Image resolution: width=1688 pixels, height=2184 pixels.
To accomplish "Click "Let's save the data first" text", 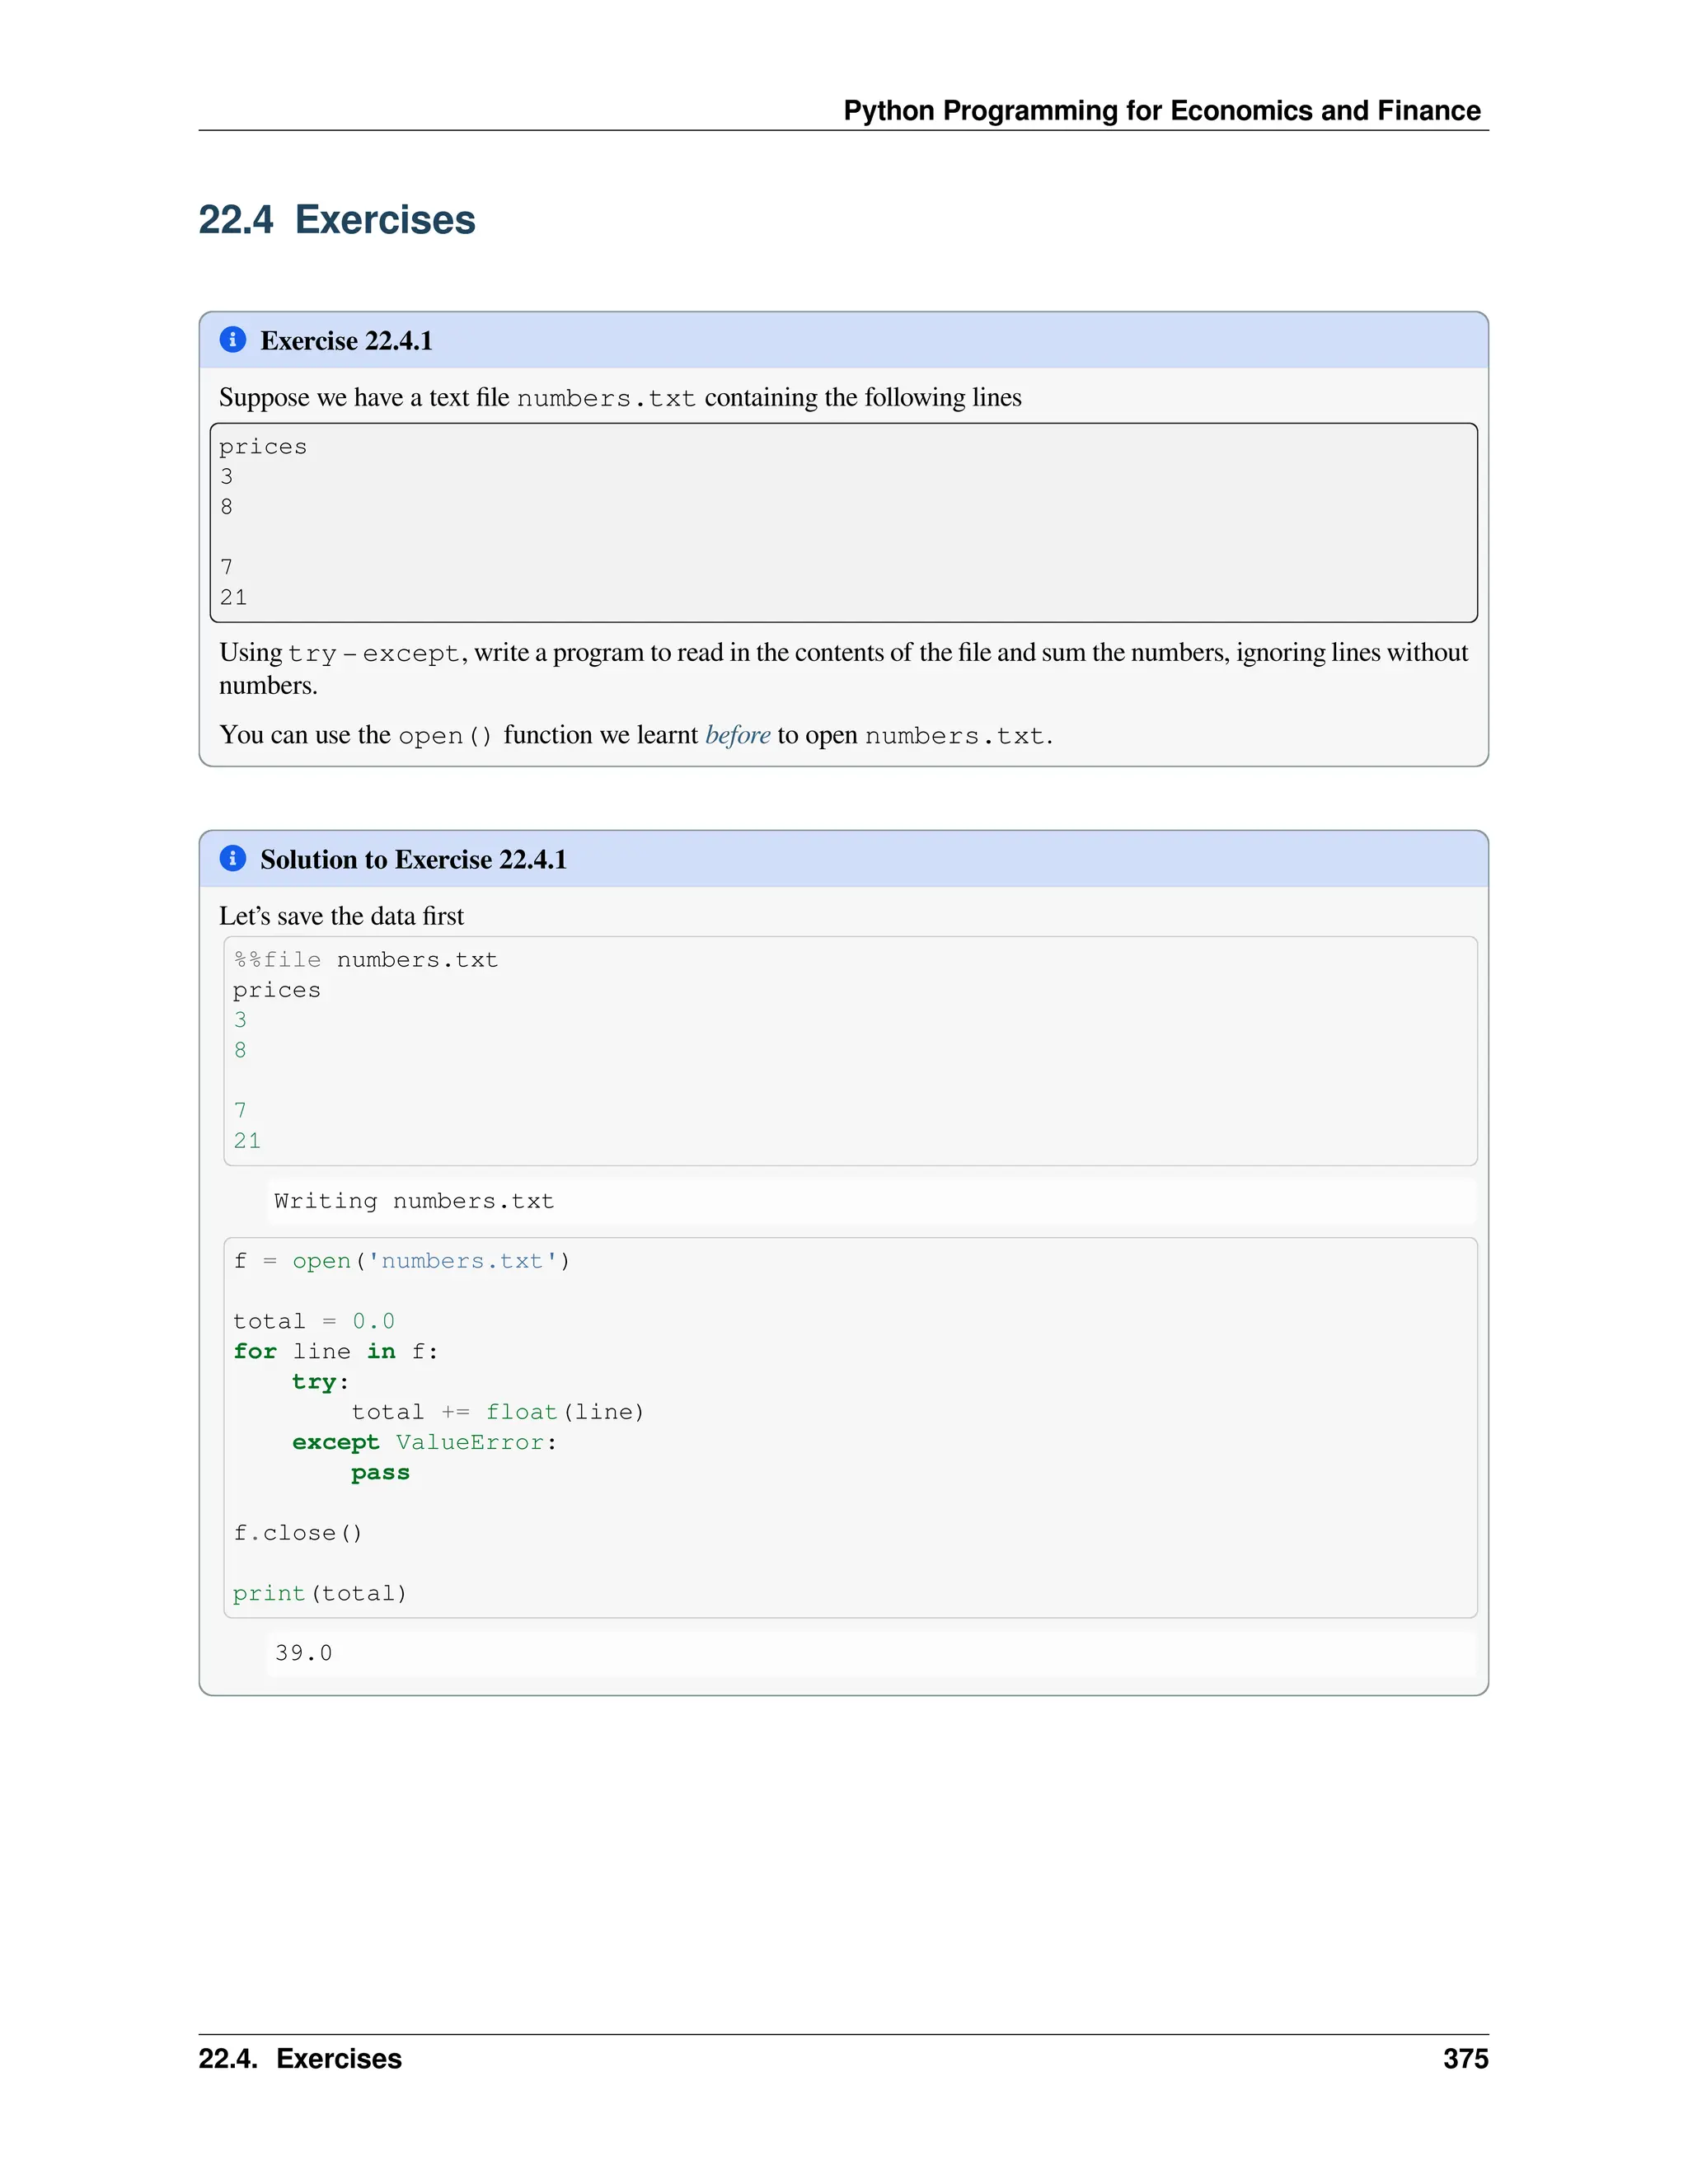I will 341,916.
